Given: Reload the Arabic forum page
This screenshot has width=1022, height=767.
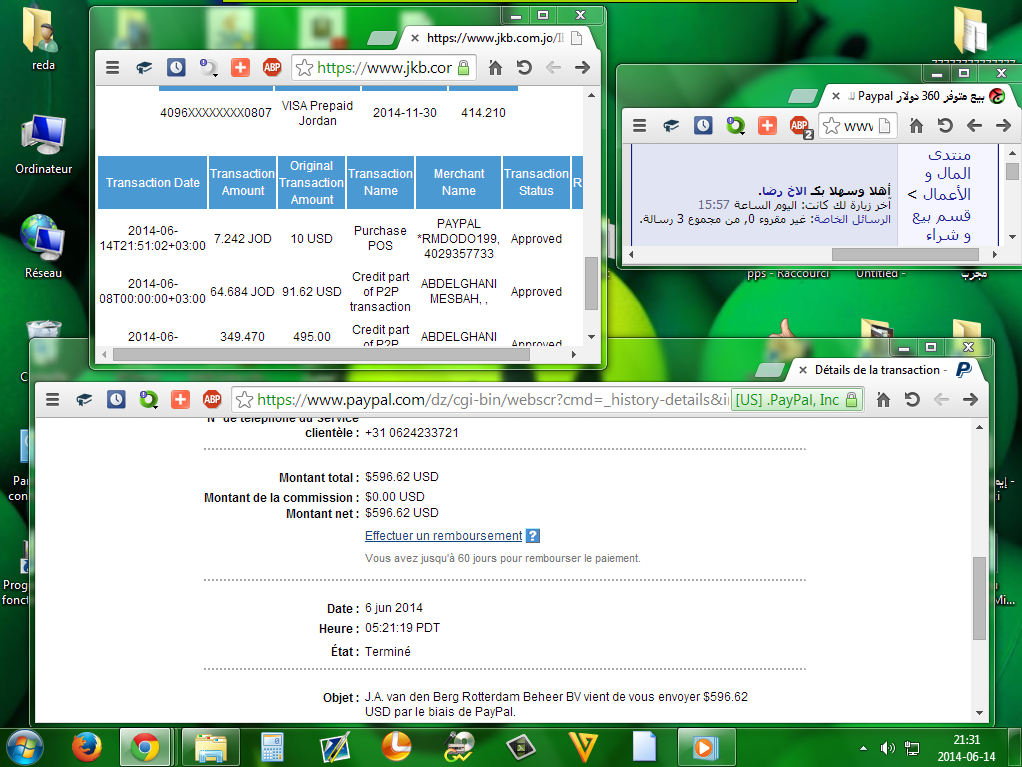Looking at the screenshot, I should click(945, 126).
